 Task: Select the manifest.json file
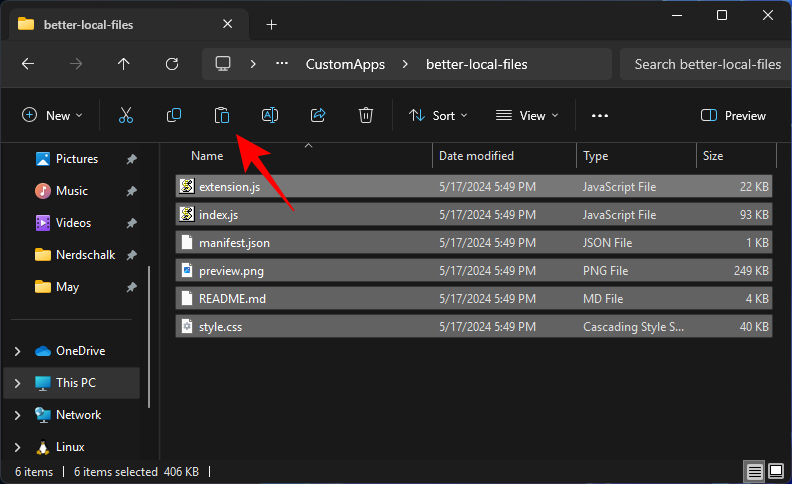(x=234, y=242)
